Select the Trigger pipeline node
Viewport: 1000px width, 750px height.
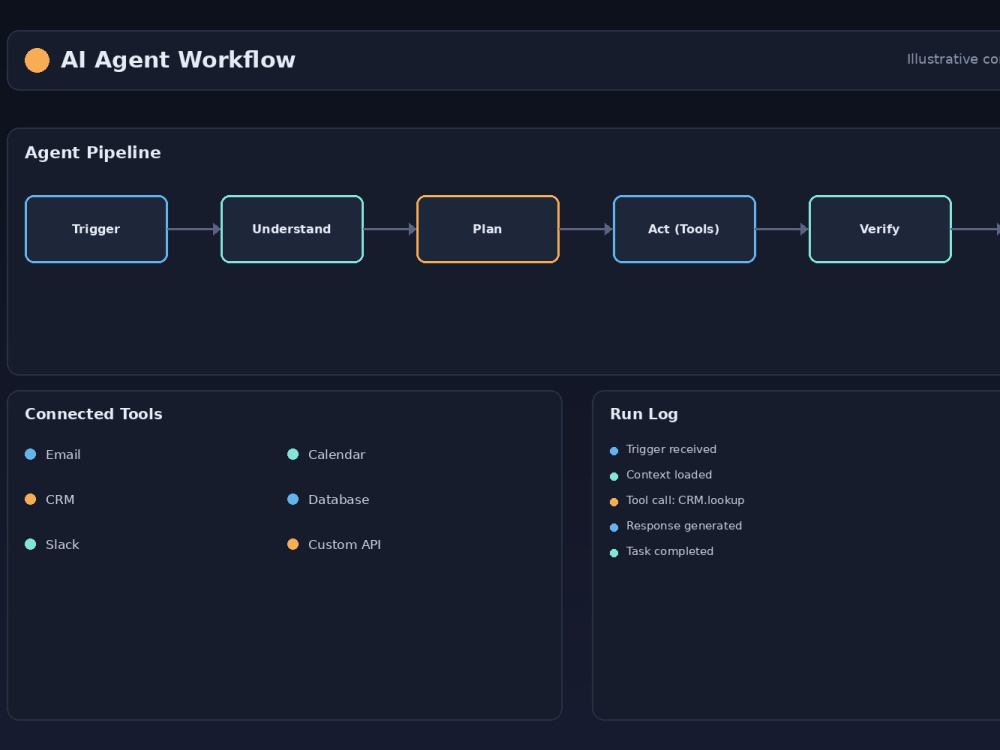96,229
